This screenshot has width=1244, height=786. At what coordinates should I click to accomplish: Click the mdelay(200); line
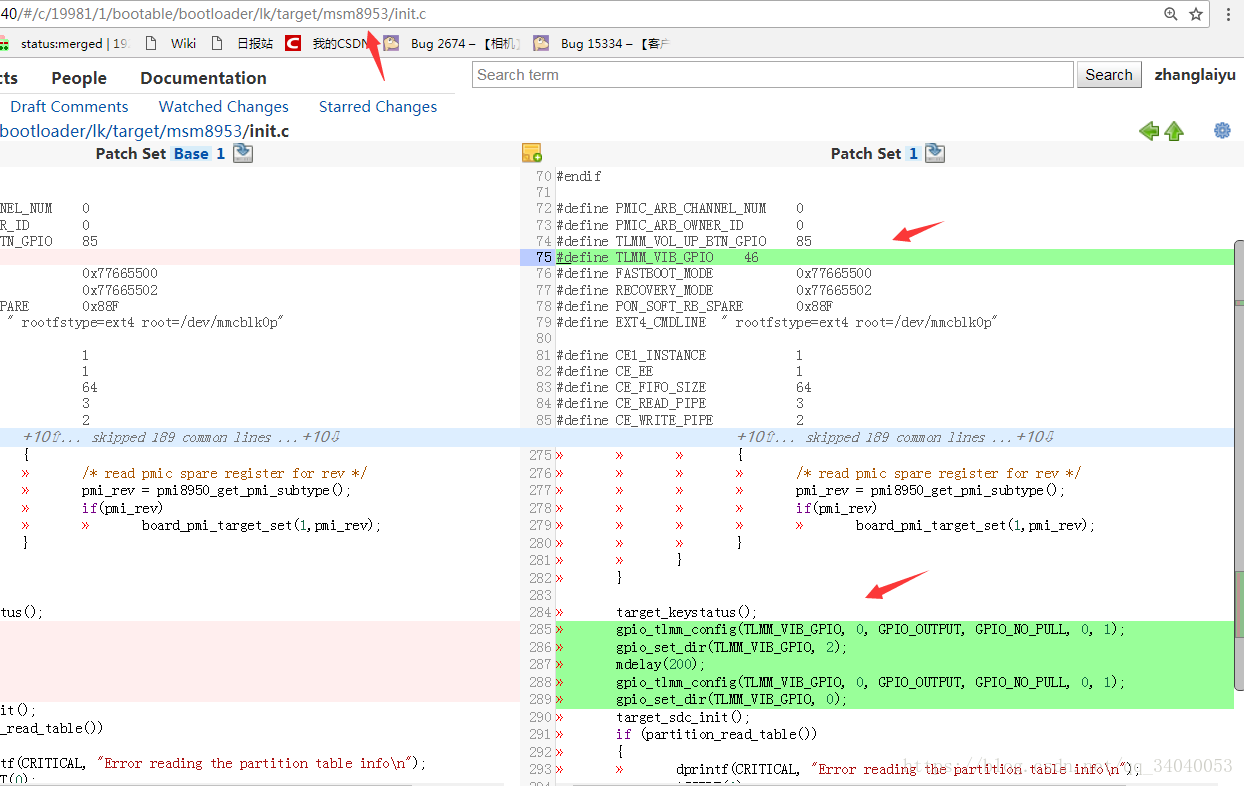(661, 664)
